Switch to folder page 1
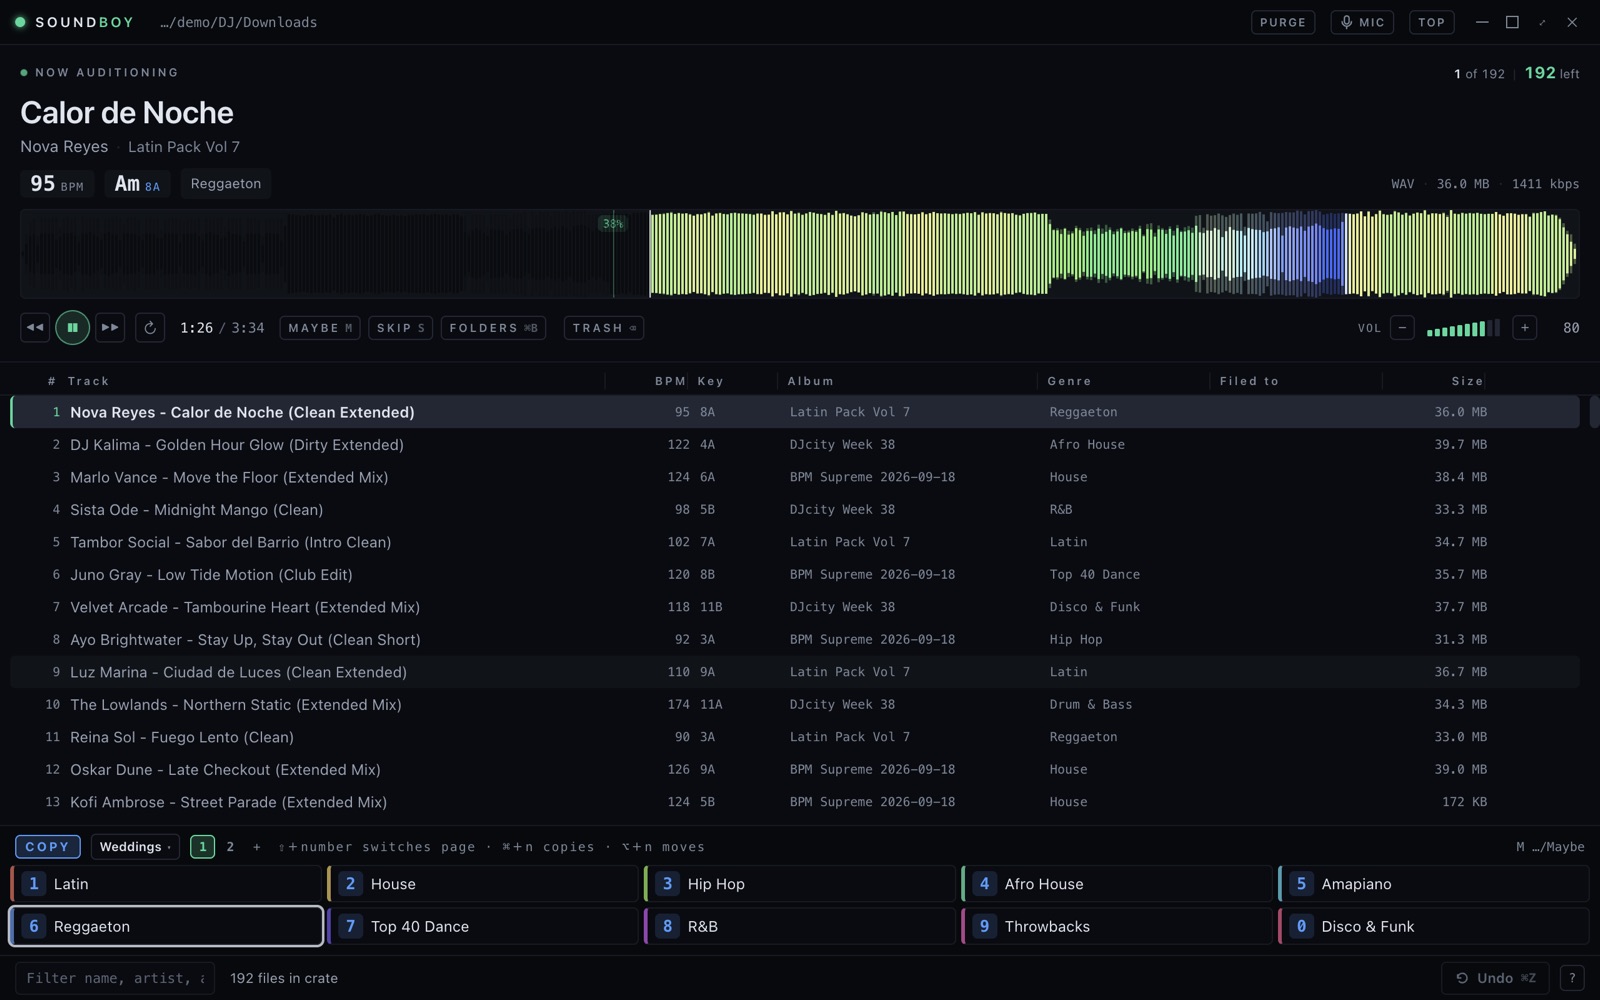1600x1000 pixels. [202, 846]
